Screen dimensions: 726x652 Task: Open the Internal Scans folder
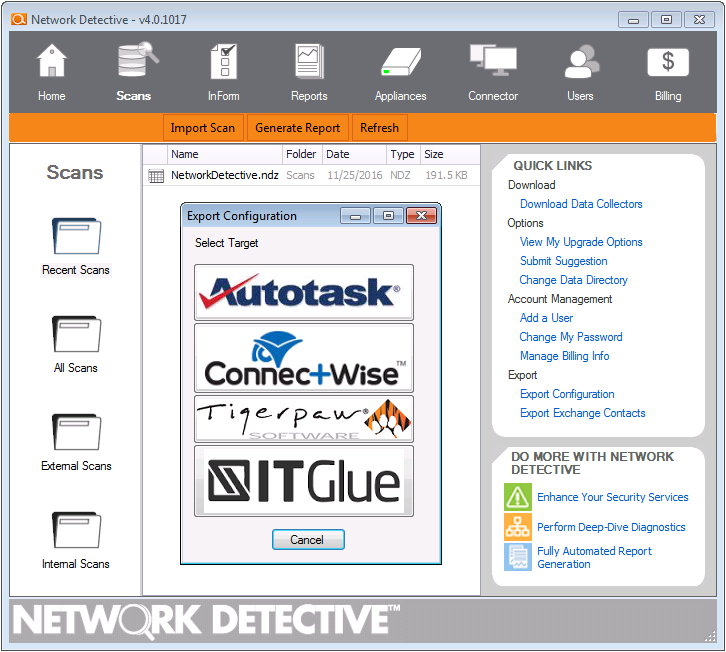76,530
